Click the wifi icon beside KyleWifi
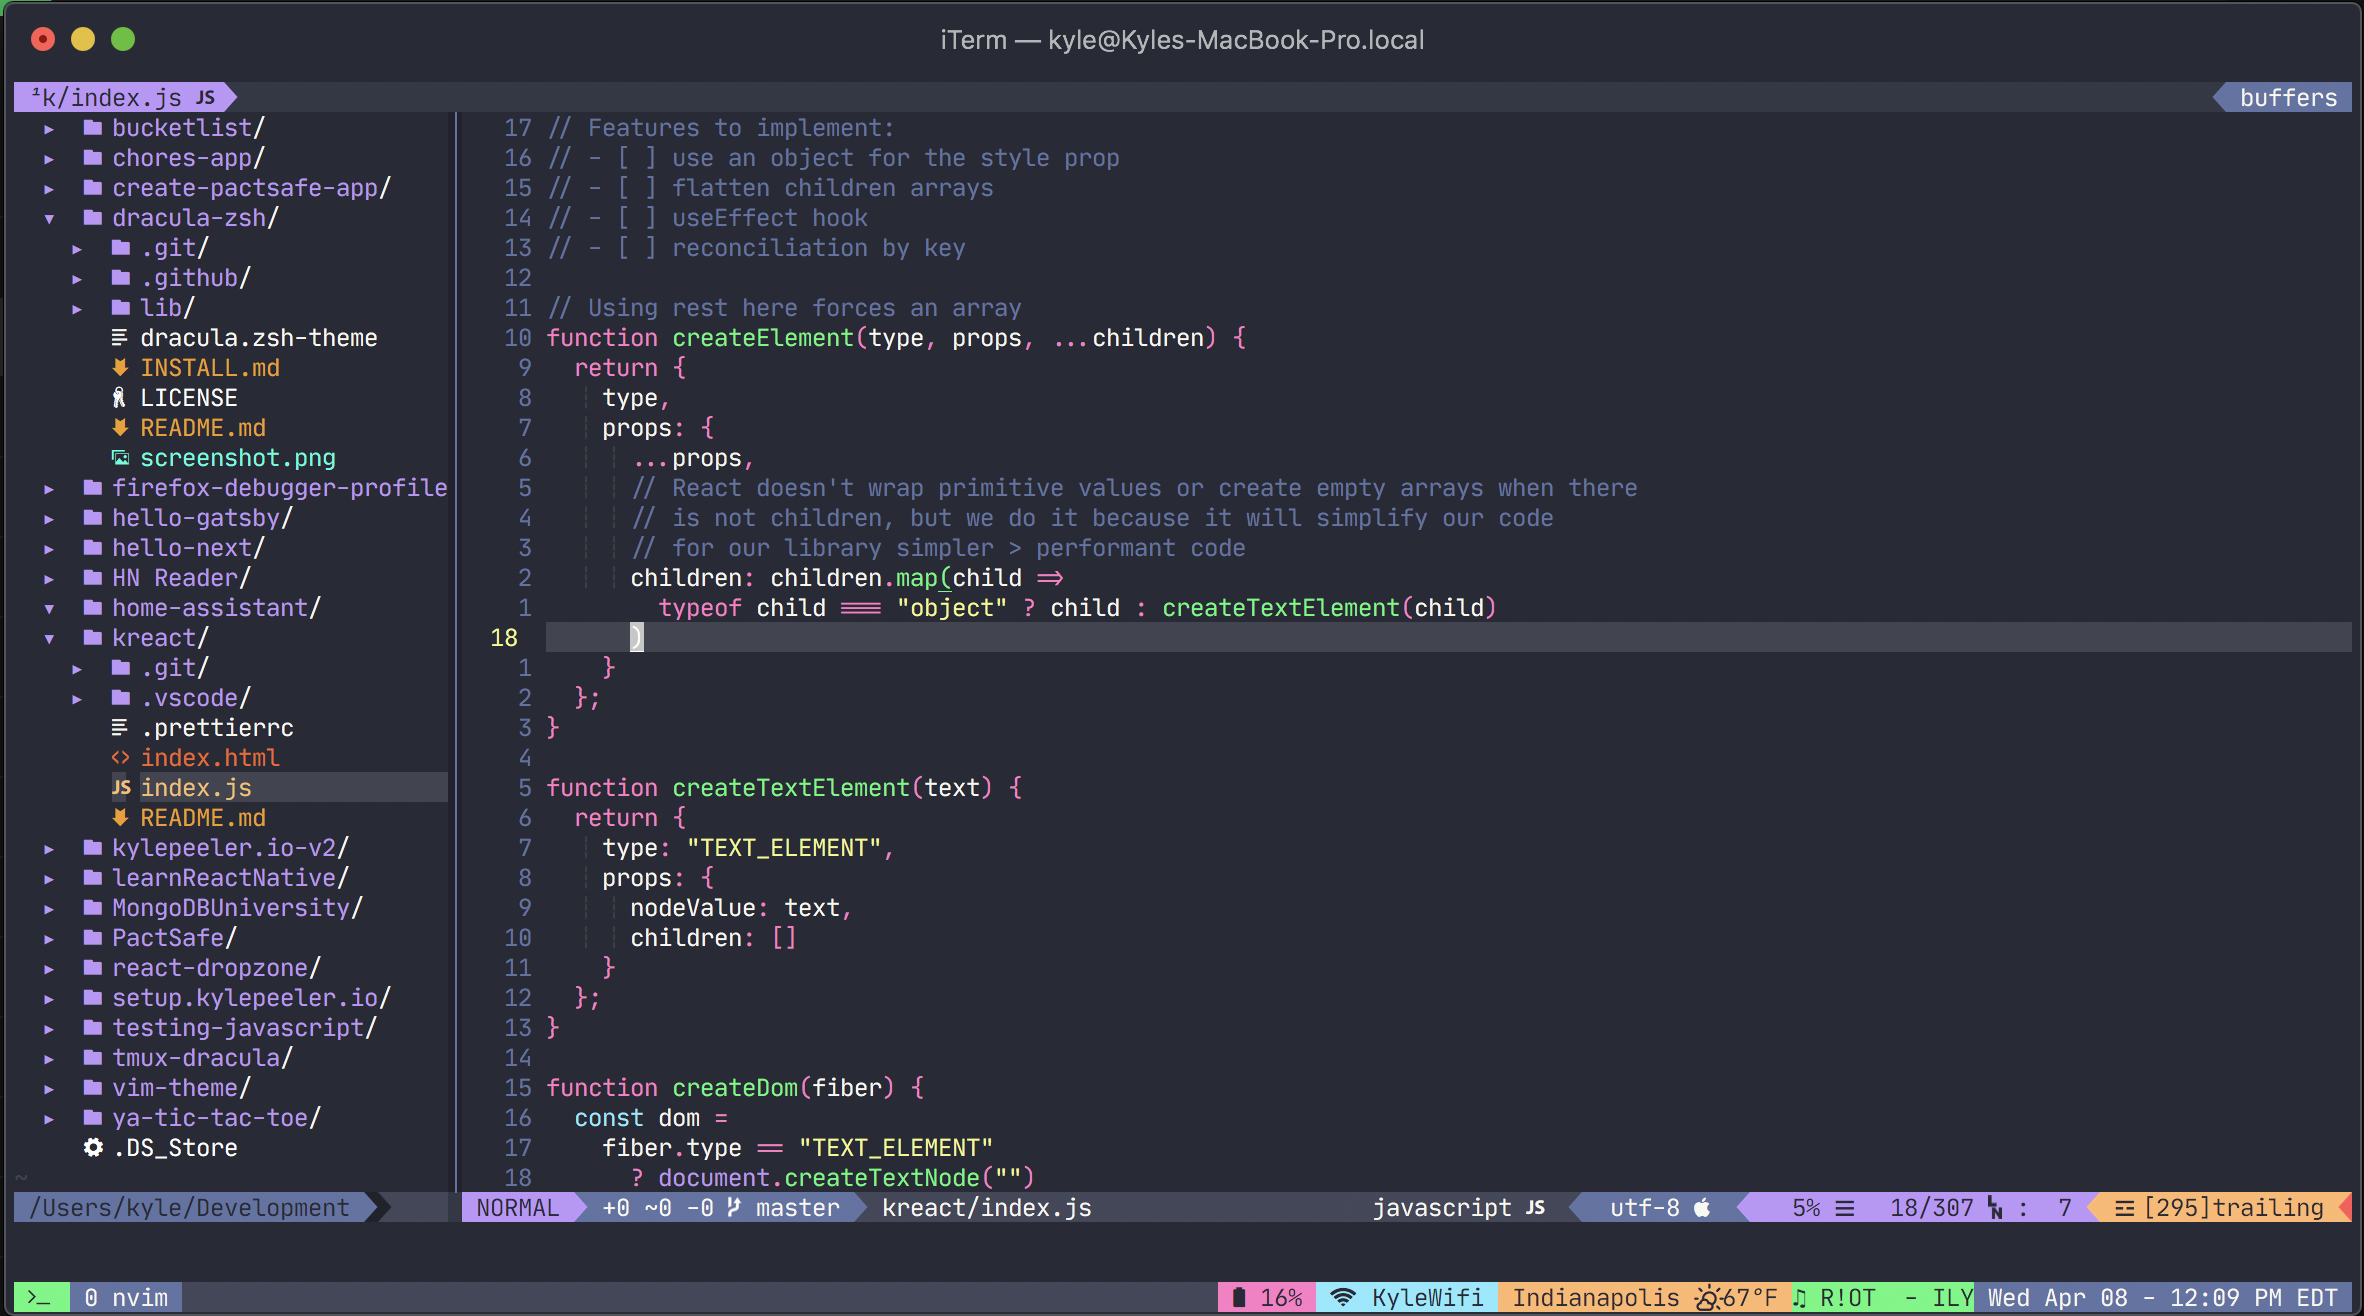The image size is (2364, 1316). [x=1343, y=1298]
